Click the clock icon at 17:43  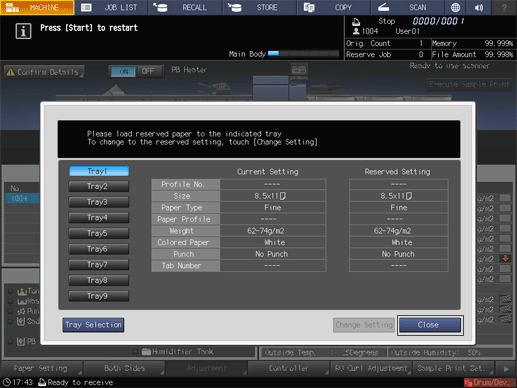pyautogui.click(x=7, y=382)
